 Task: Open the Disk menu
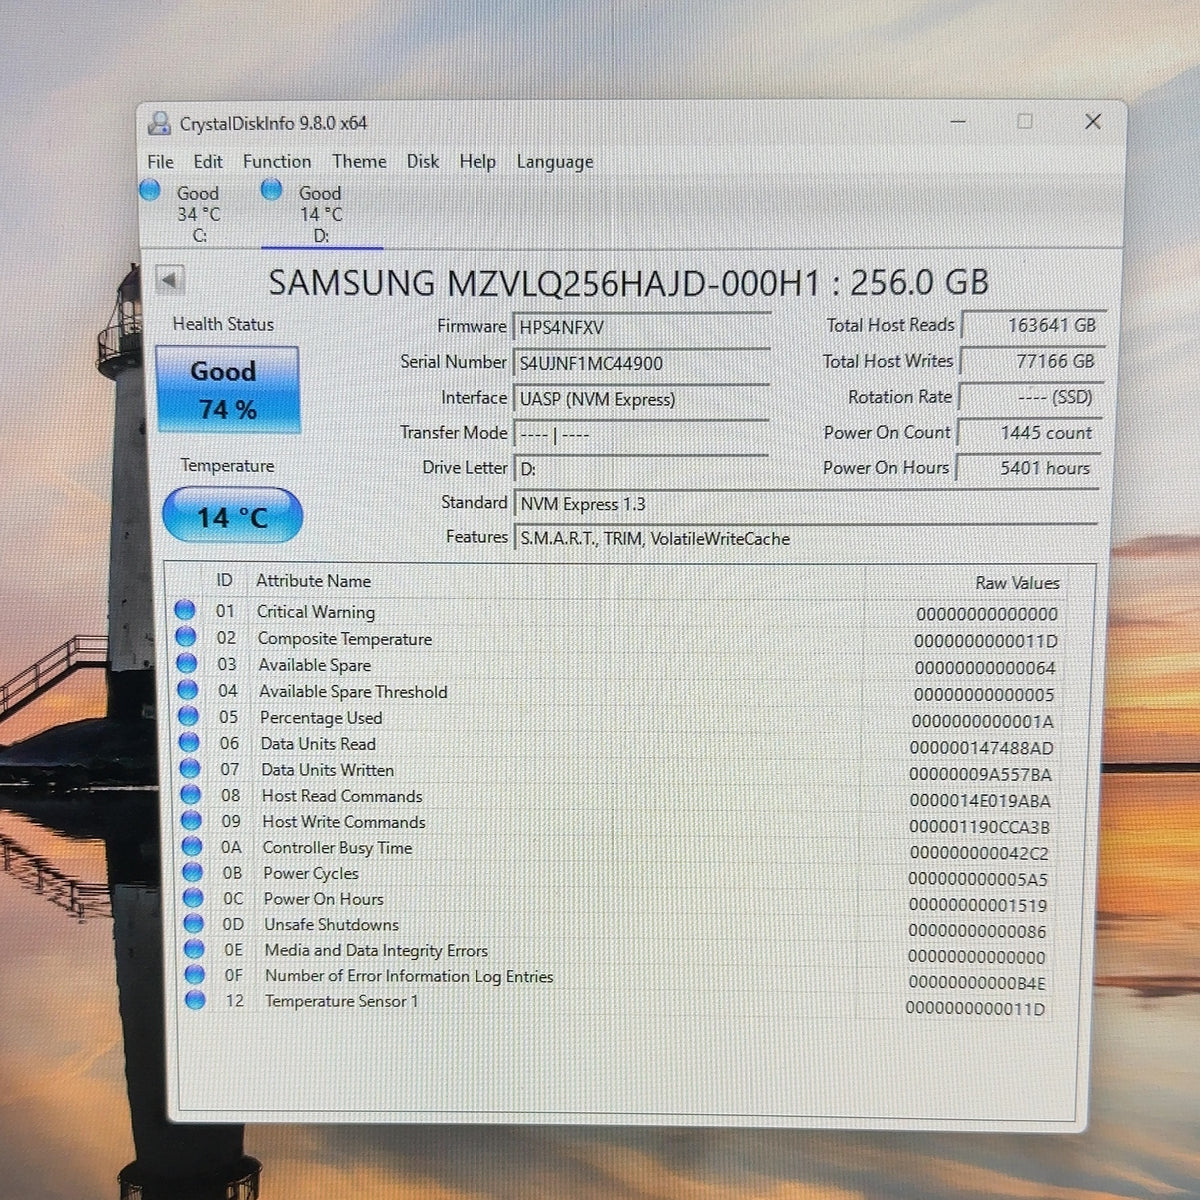[x=422, y=162]
